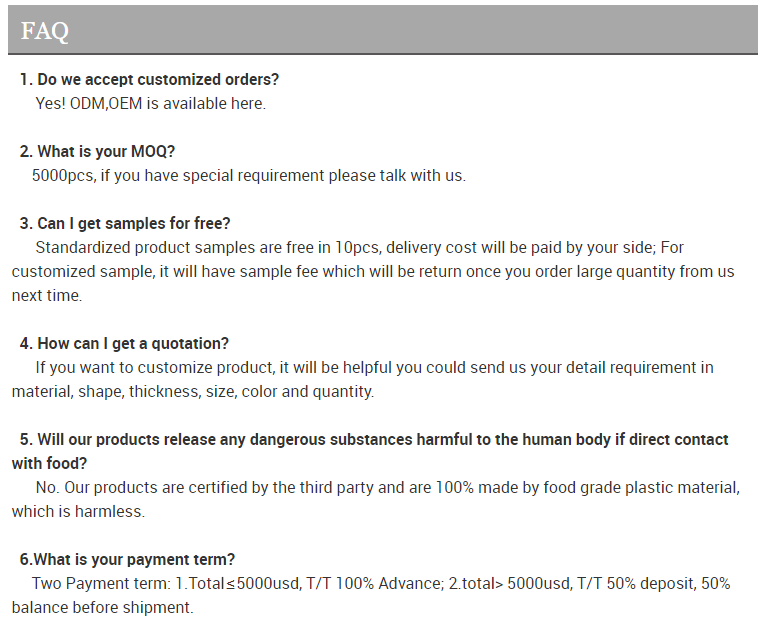The image size is (765, 638).
Task: Click the '5000pcs' MOQ answer text
Action: click(x=249, y=176)
